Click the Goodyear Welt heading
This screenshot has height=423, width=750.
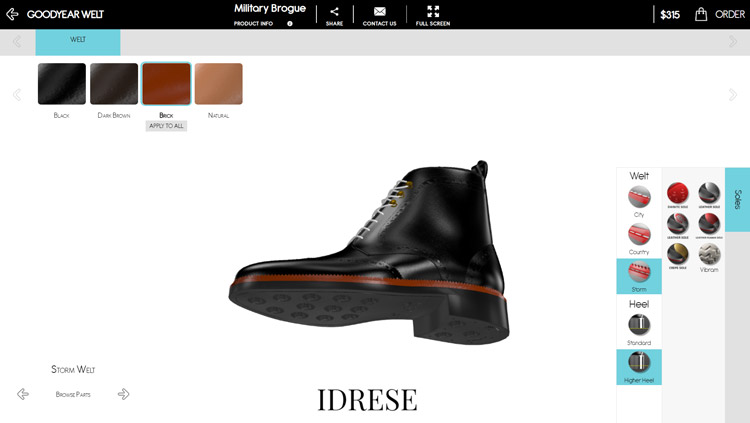point(65,14)
